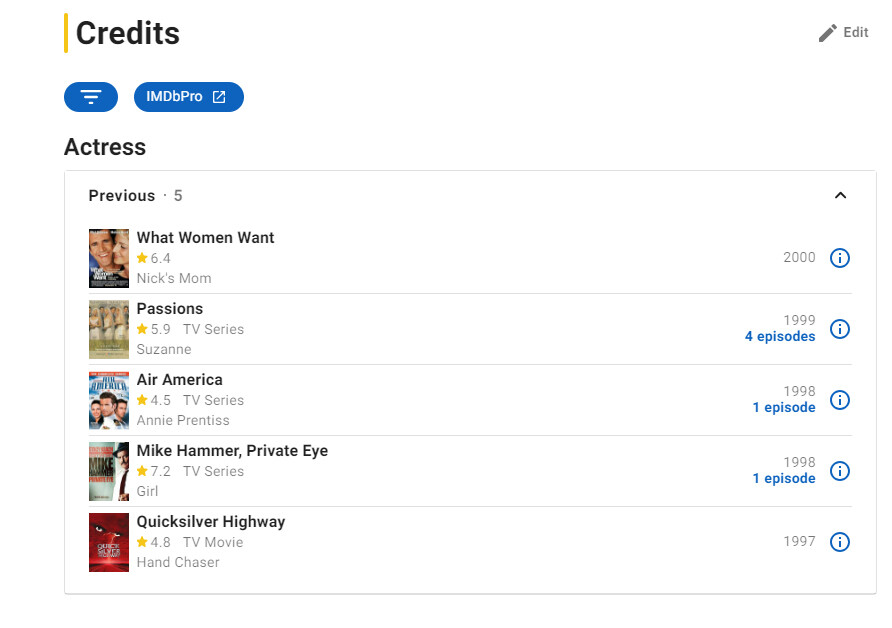Open the IMDbPro external link button
892x628 pixels.
coord(189,97)
